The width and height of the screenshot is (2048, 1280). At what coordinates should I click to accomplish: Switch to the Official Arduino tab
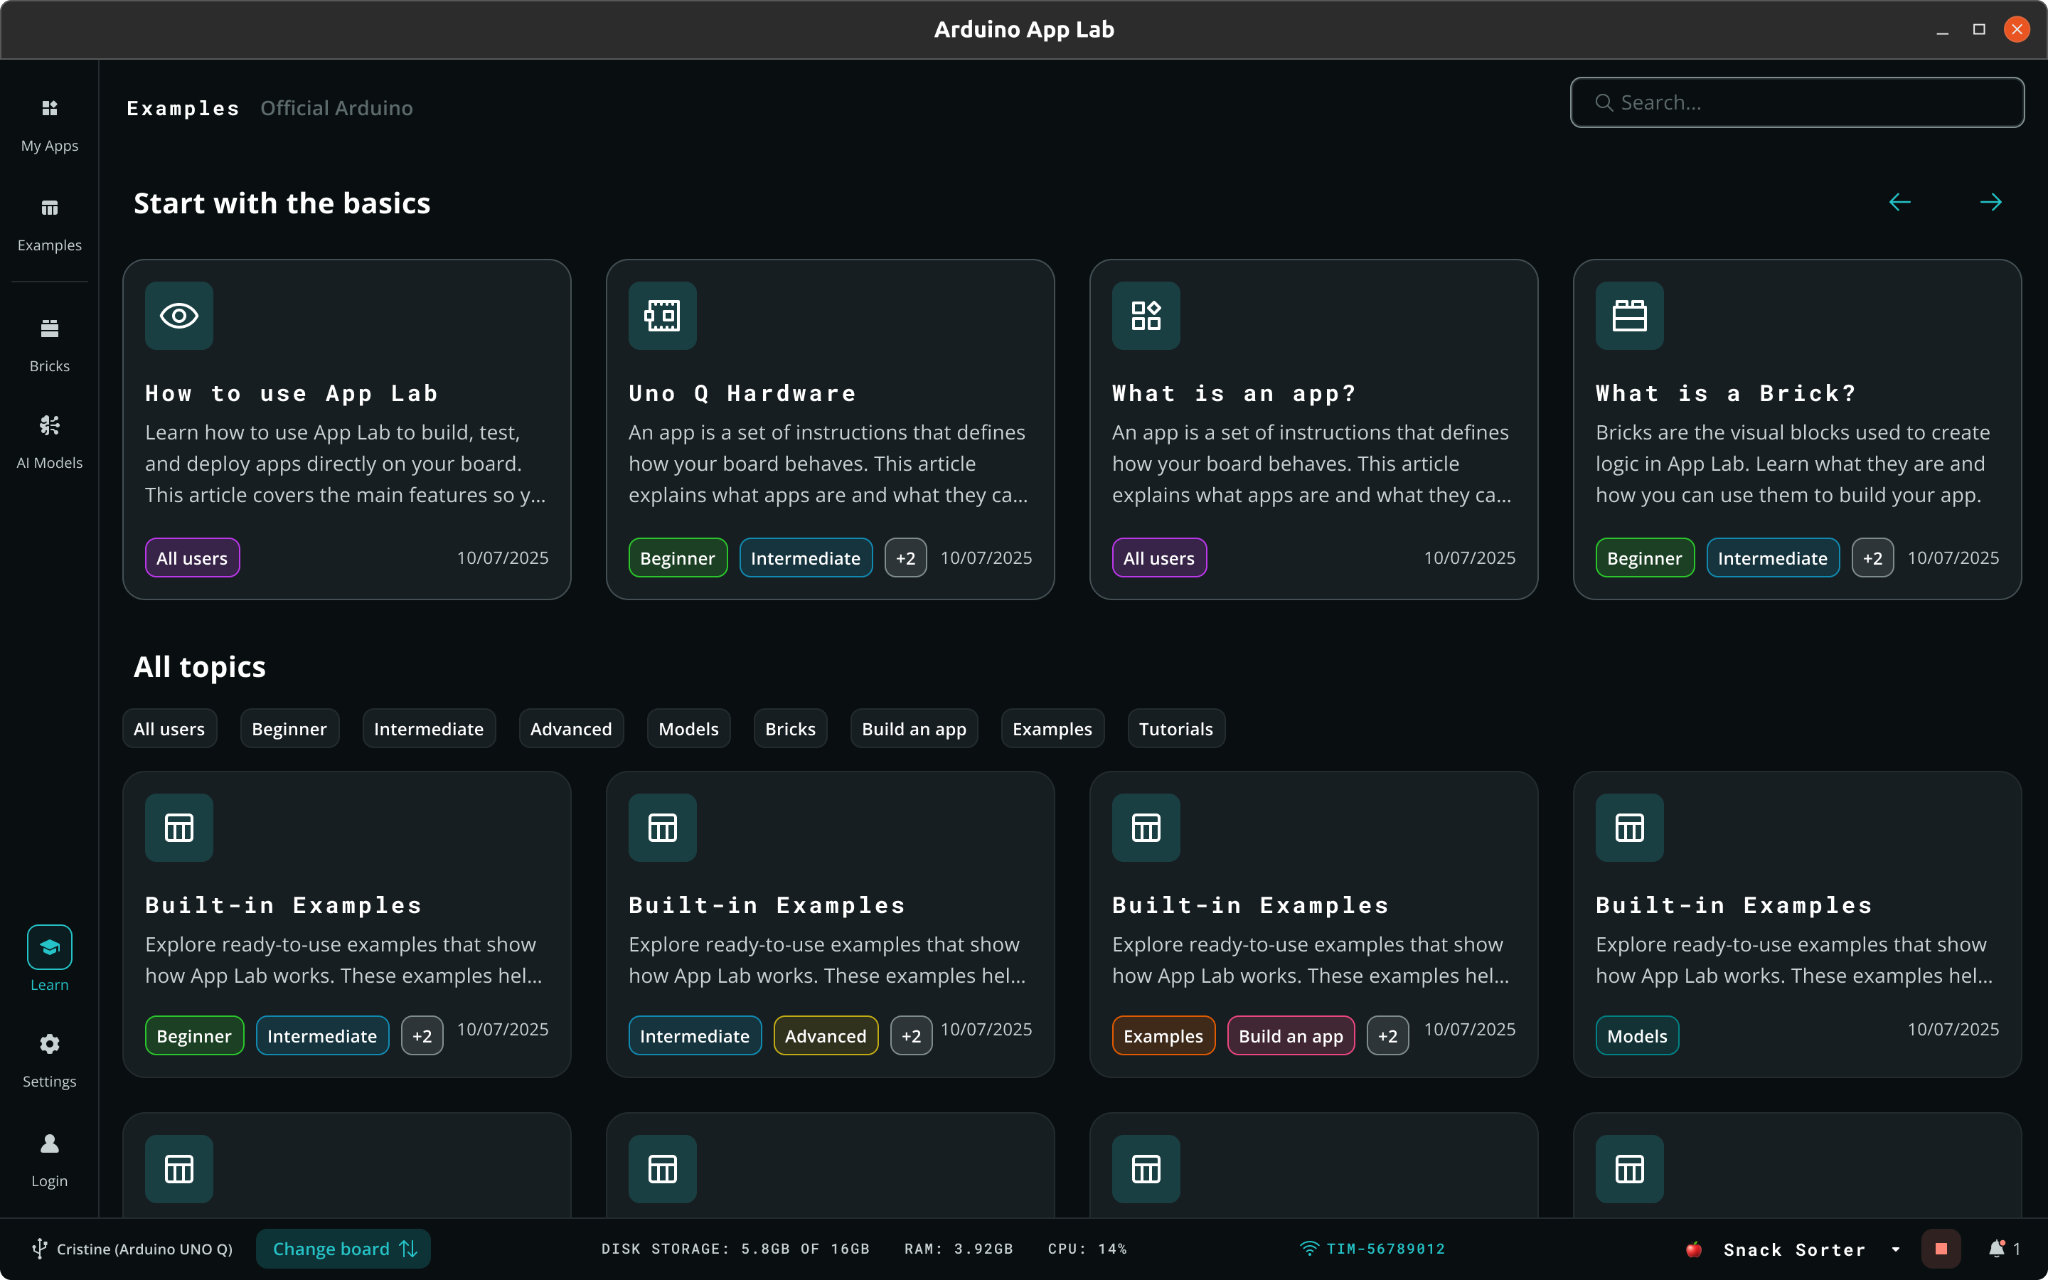pyautogui.click(x=336, y=108)
